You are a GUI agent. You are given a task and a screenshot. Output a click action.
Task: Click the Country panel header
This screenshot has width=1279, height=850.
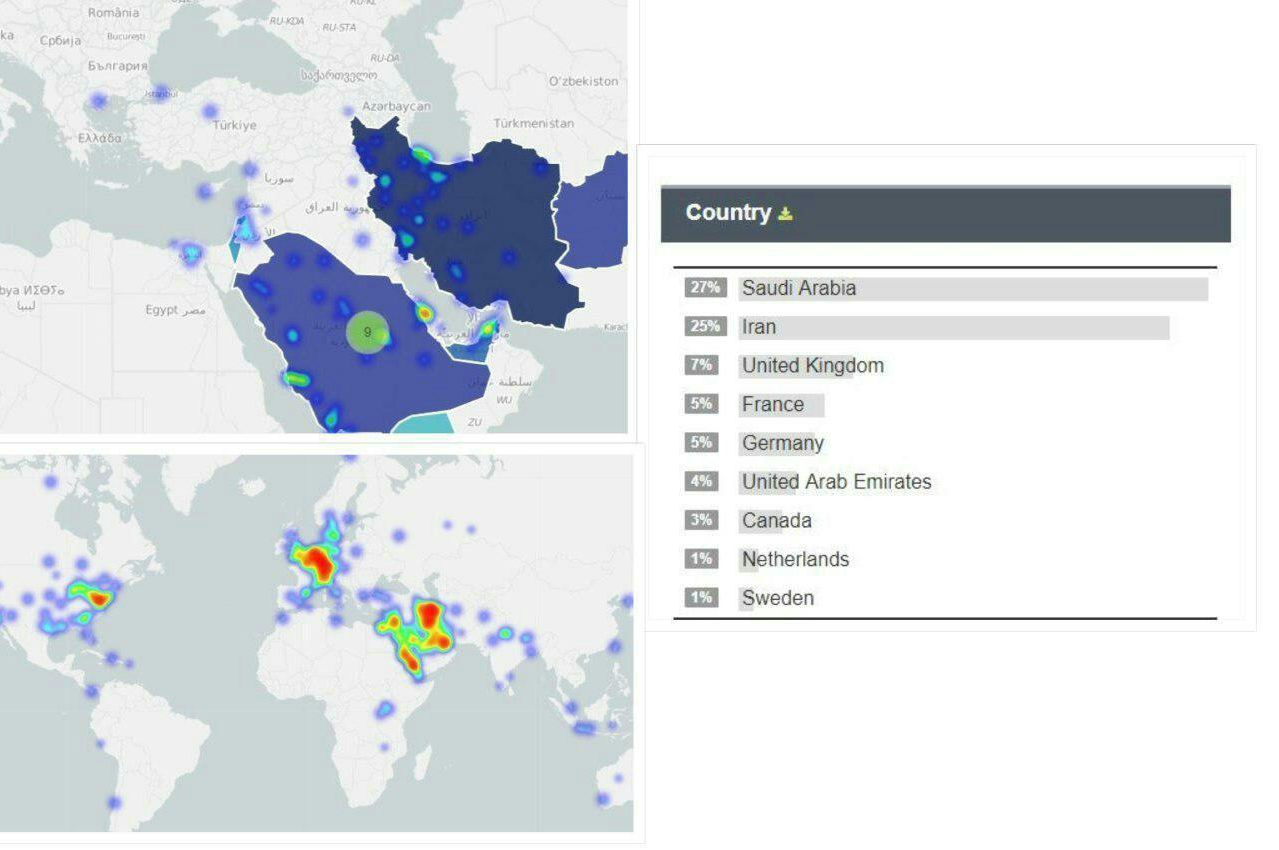click(x=945, y=213)
